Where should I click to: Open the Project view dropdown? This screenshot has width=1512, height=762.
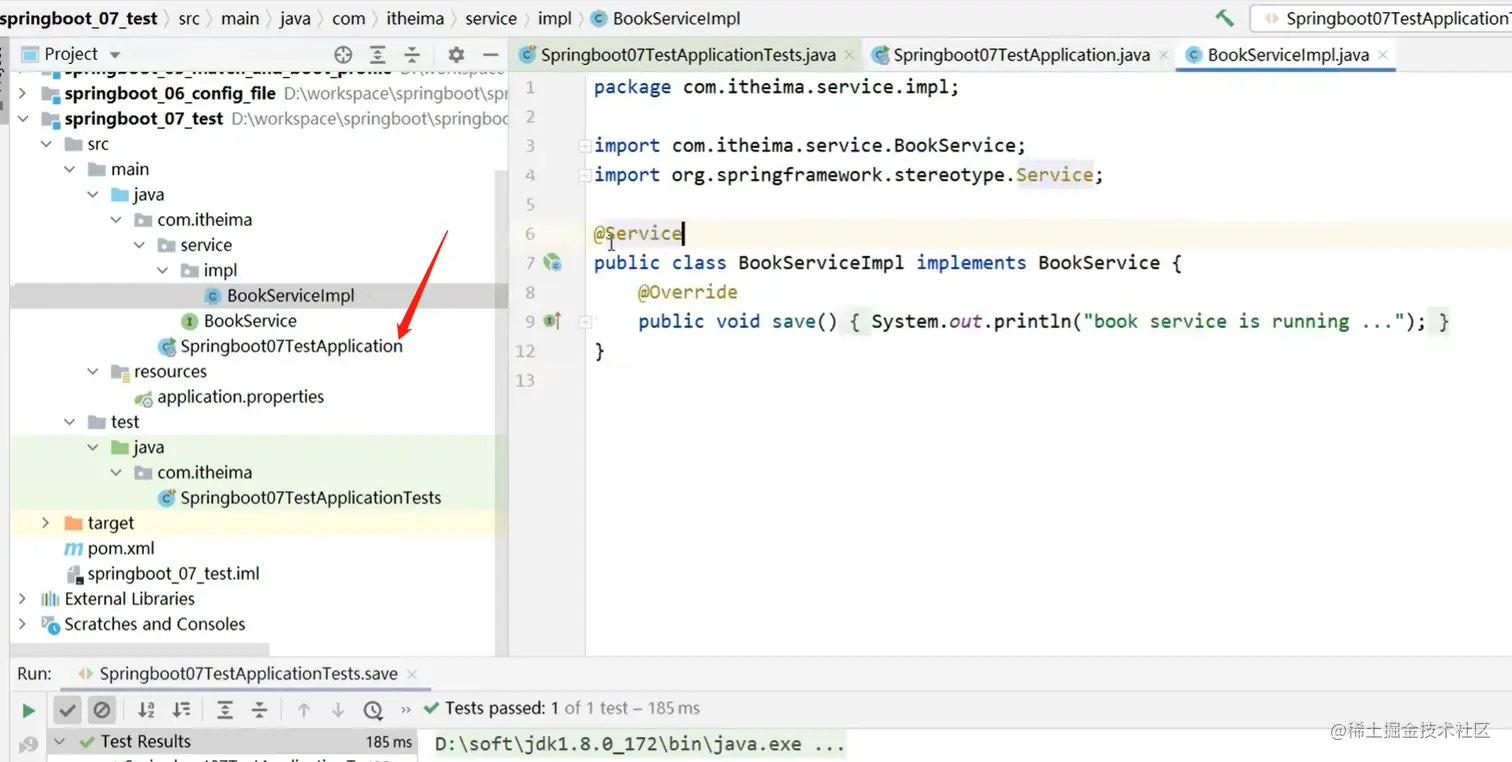[114, 55]
